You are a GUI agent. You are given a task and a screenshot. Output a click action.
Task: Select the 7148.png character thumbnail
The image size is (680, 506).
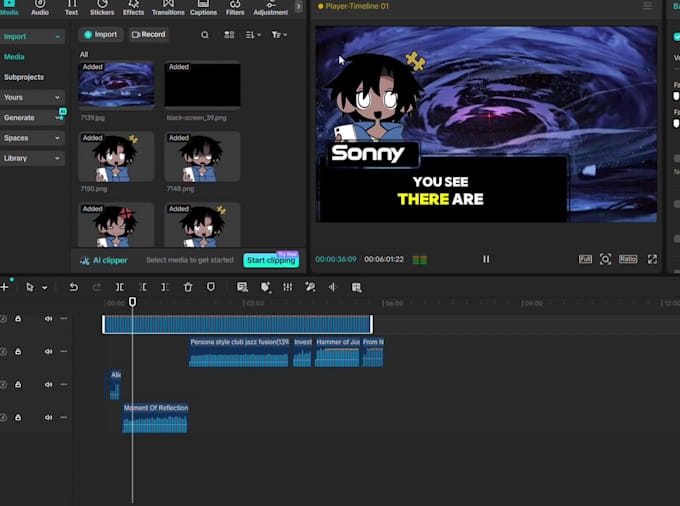tap(202, 157)
